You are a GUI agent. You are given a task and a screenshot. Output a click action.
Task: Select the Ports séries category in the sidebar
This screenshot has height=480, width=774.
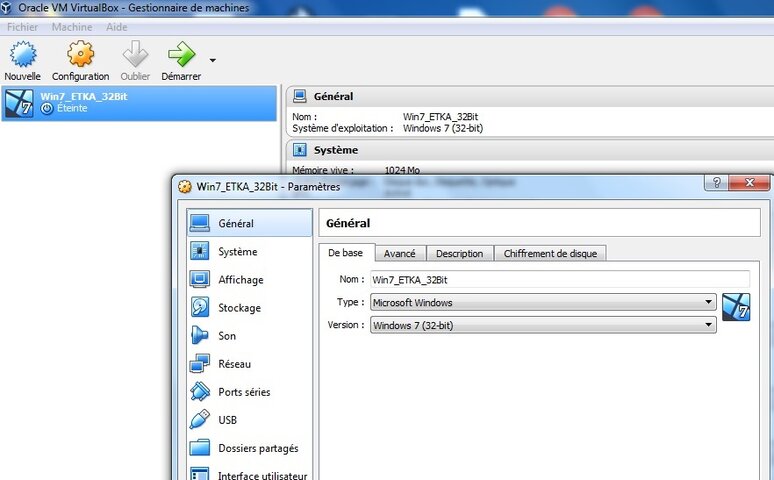point(250,392)
